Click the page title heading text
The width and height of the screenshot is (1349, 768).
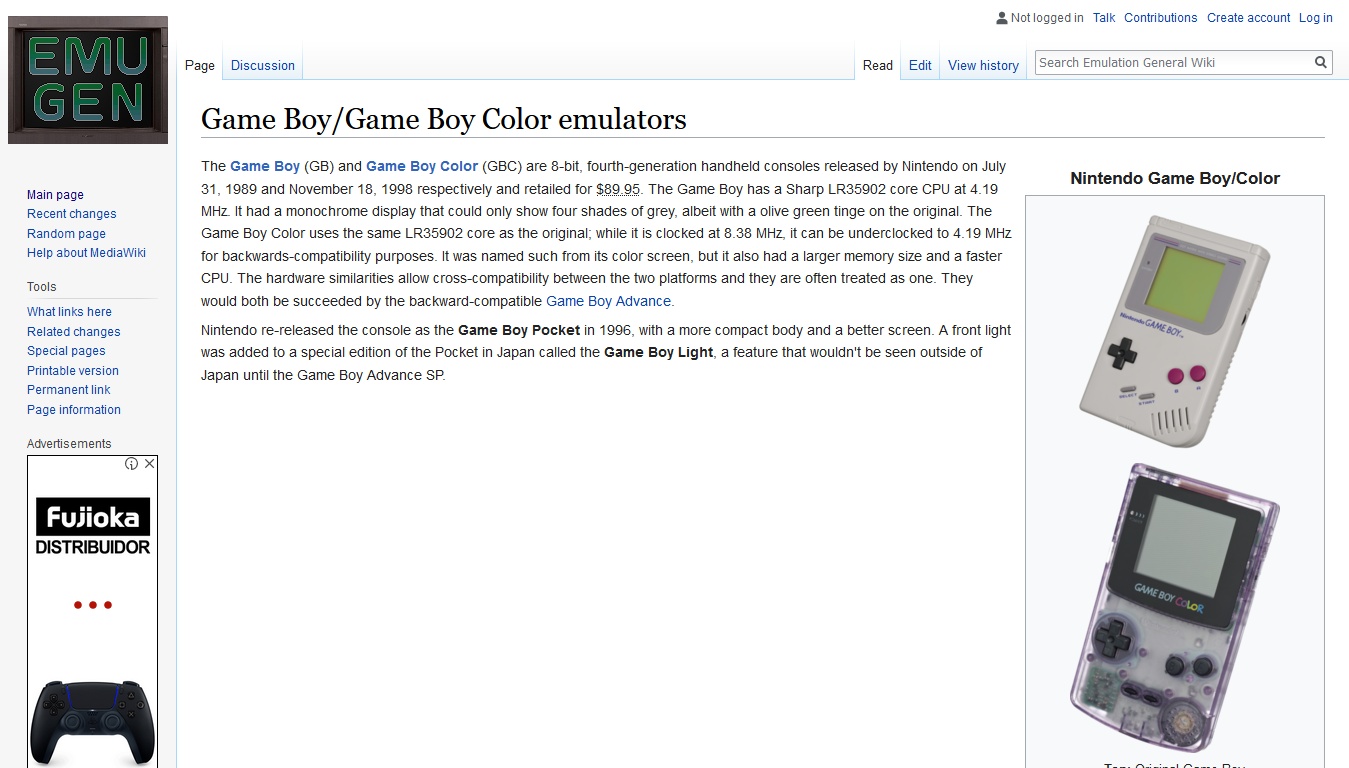coord(444,119)
